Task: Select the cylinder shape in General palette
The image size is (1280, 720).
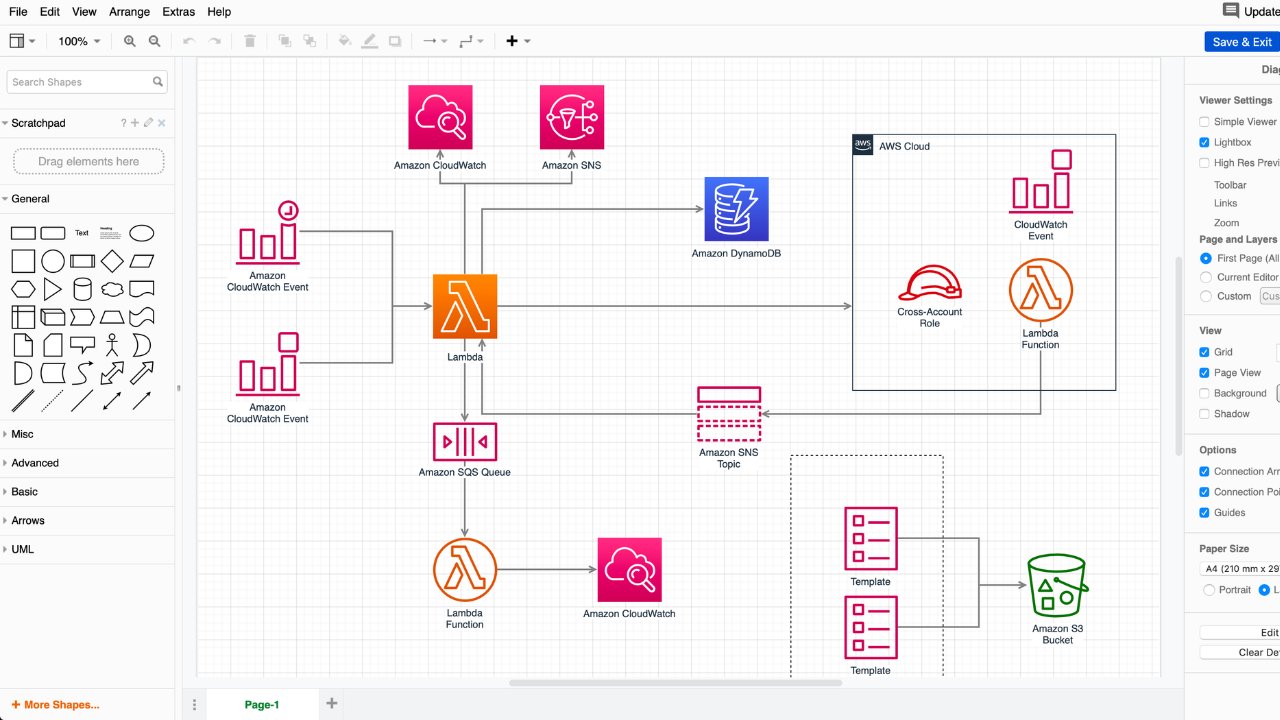Action: click(x=82, y=290)
